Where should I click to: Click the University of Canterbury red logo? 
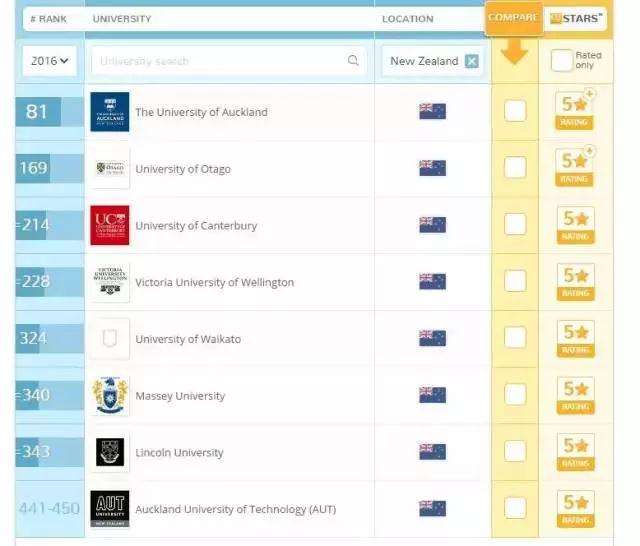(109, 225)
